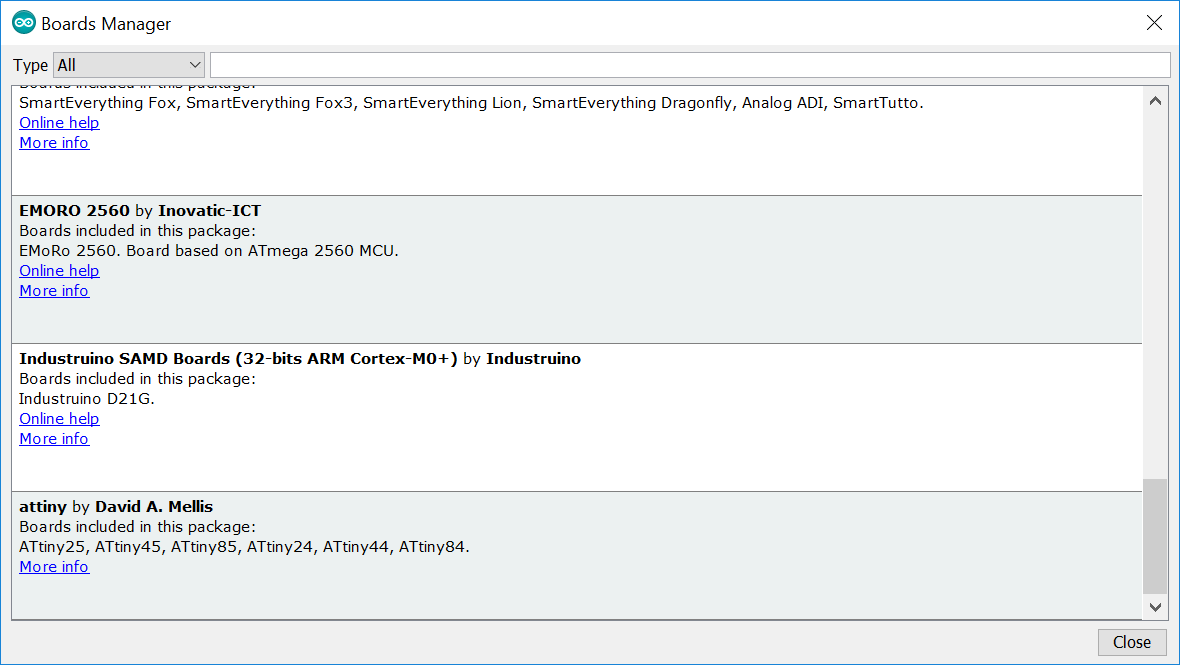1180x665 pixels.
Task: Click the ATtiny25, ATtiny45 boards list text
Action: pos(245,547)
